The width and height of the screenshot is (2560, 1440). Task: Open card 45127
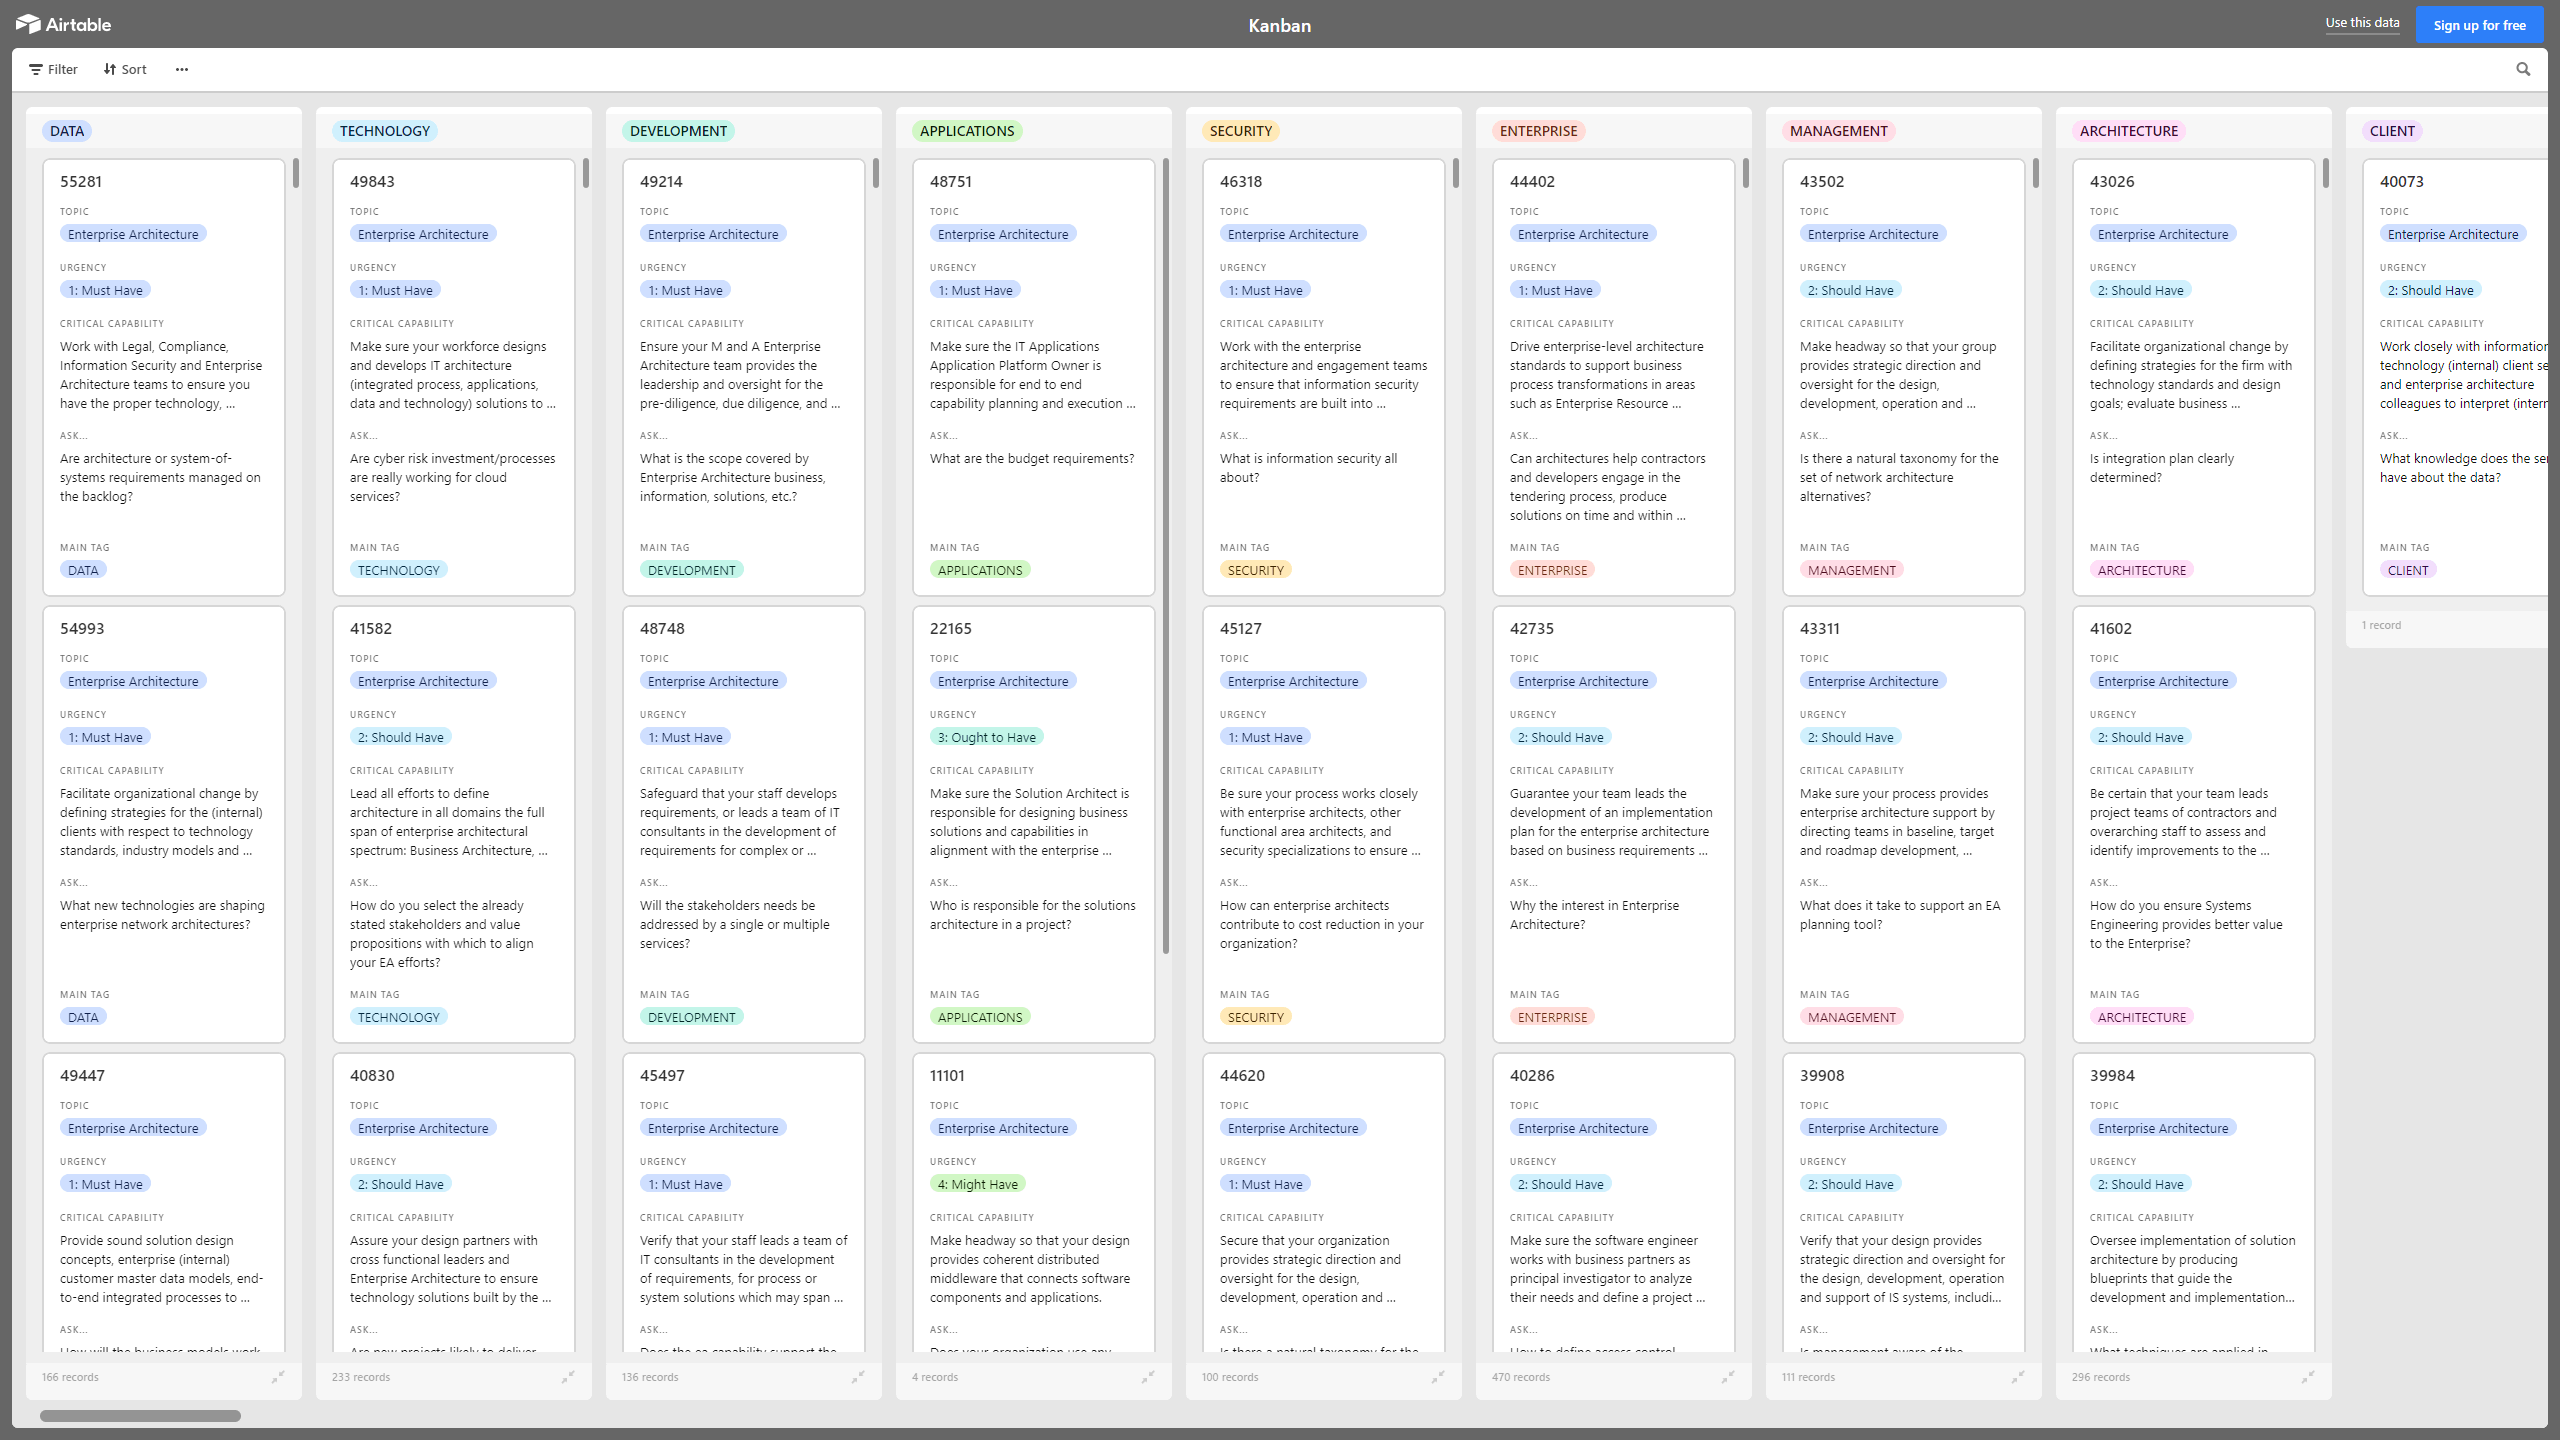(1324, 824)
